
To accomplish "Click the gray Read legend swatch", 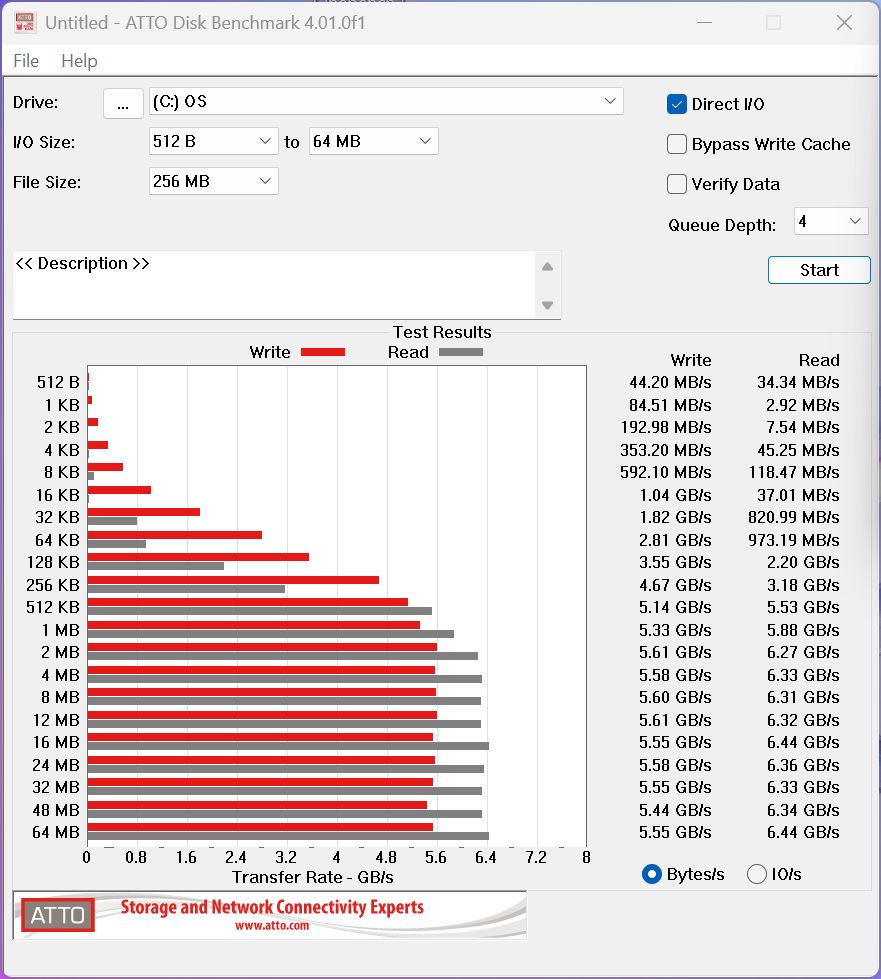I will click(461, 352).
